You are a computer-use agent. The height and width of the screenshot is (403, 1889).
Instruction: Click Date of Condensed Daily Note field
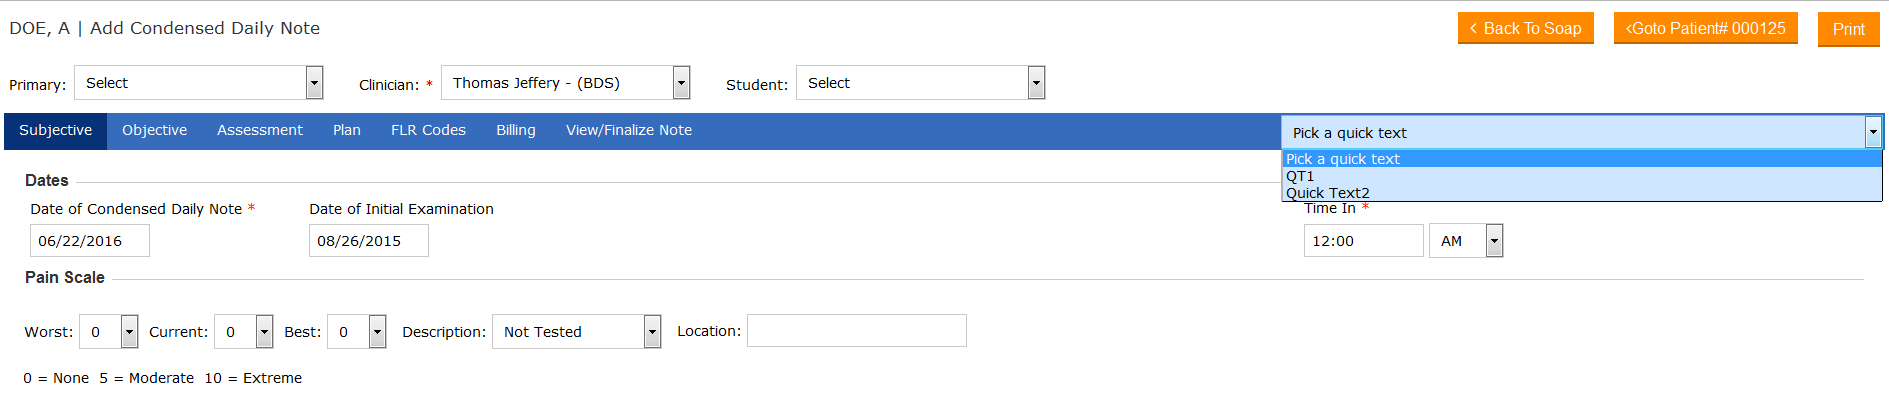click(x=89, y=241)
